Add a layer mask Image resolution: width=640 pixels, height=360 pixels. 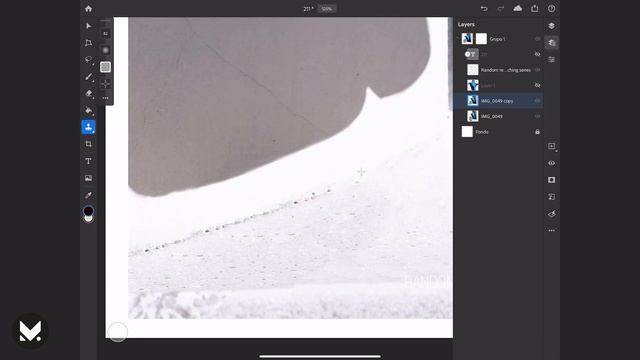pos(551,180)
